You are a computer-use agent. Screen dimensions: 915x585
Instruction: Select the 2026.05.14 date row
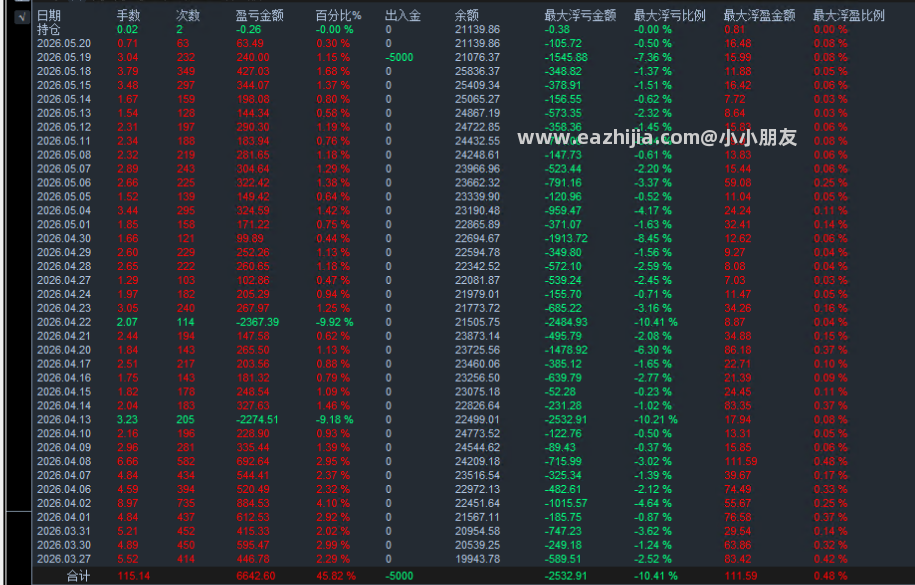tap(64, 99)
